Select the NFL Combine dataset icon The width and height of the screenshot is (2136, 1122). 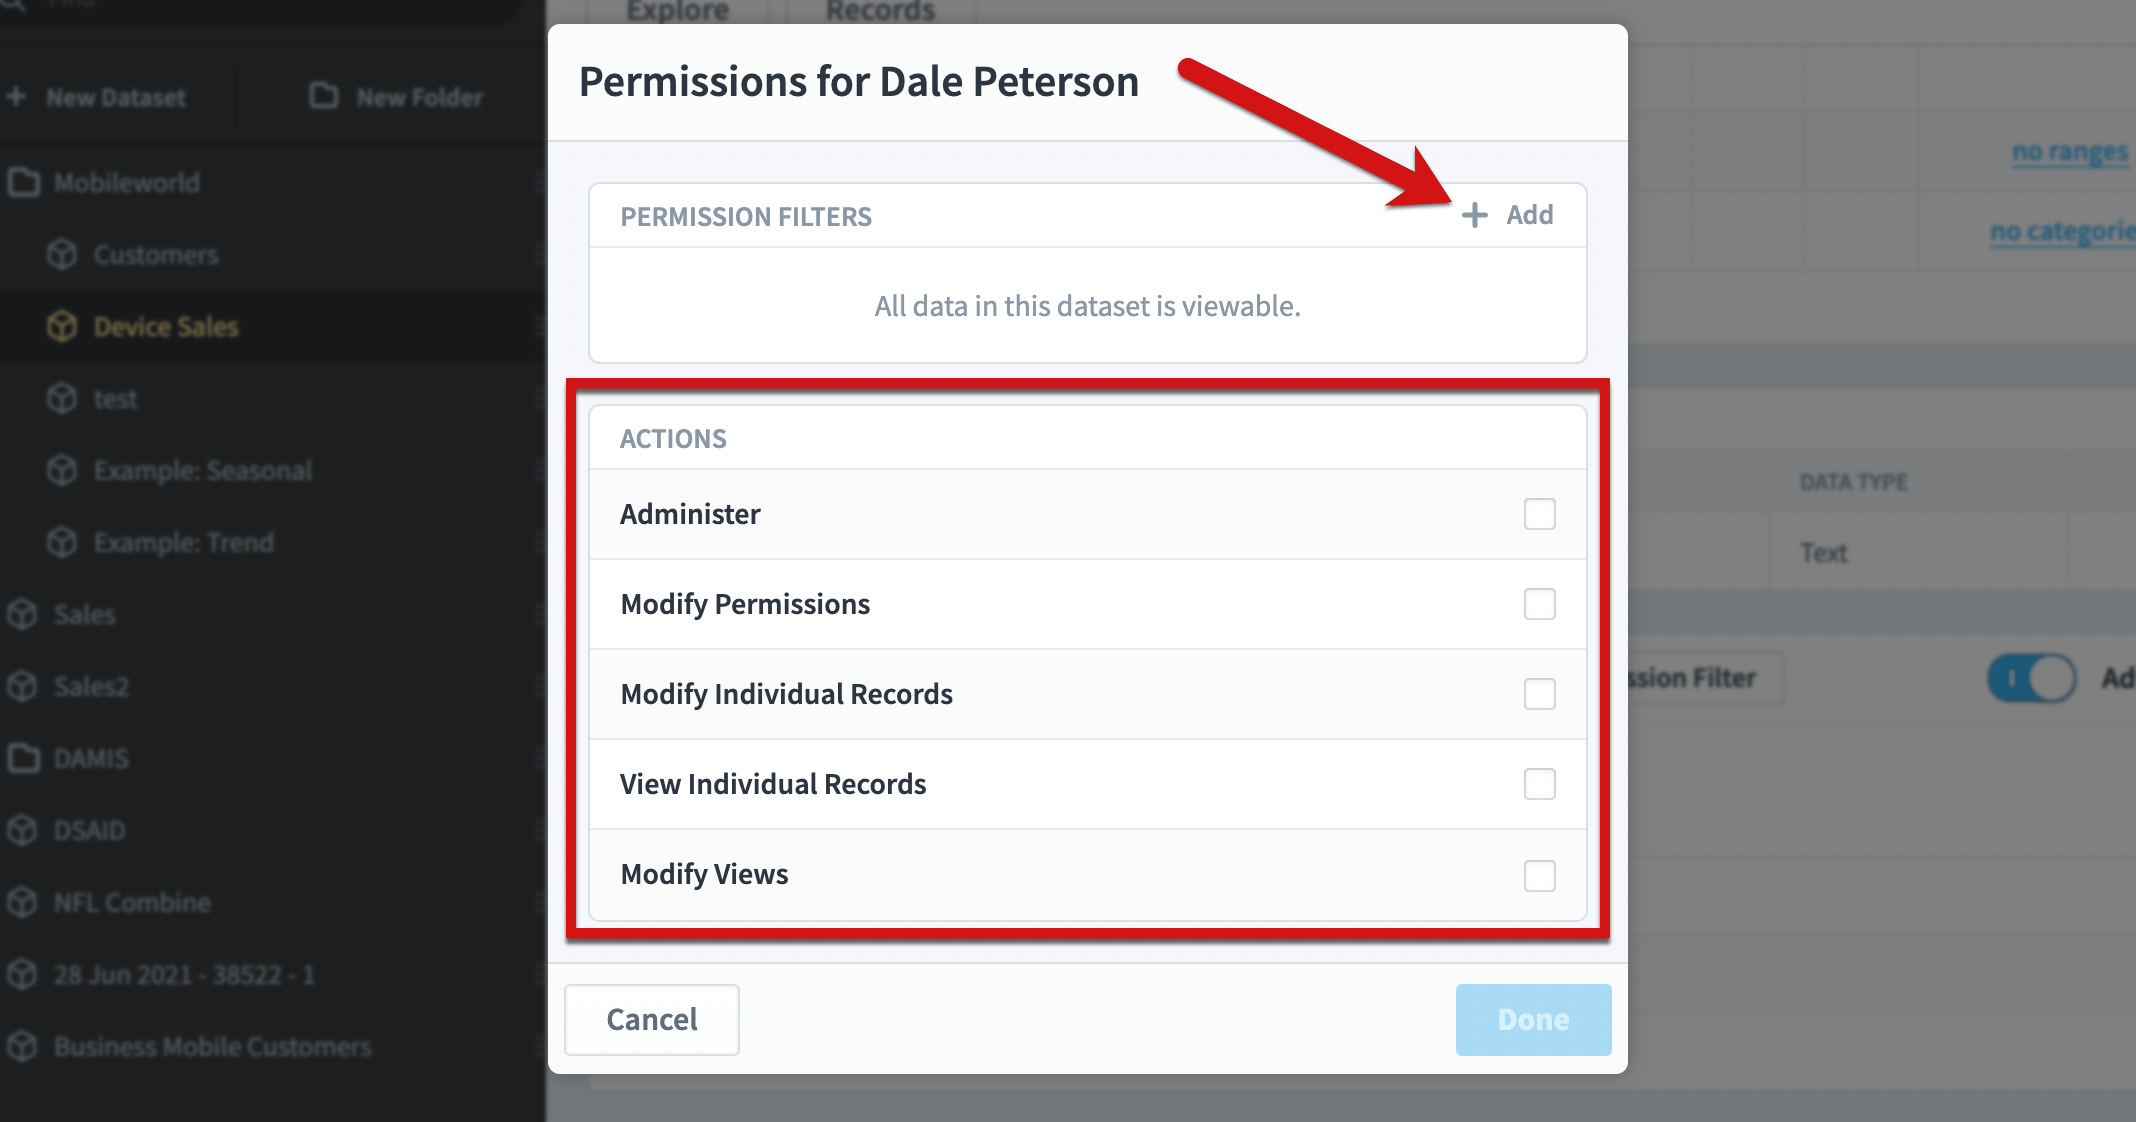22,903
